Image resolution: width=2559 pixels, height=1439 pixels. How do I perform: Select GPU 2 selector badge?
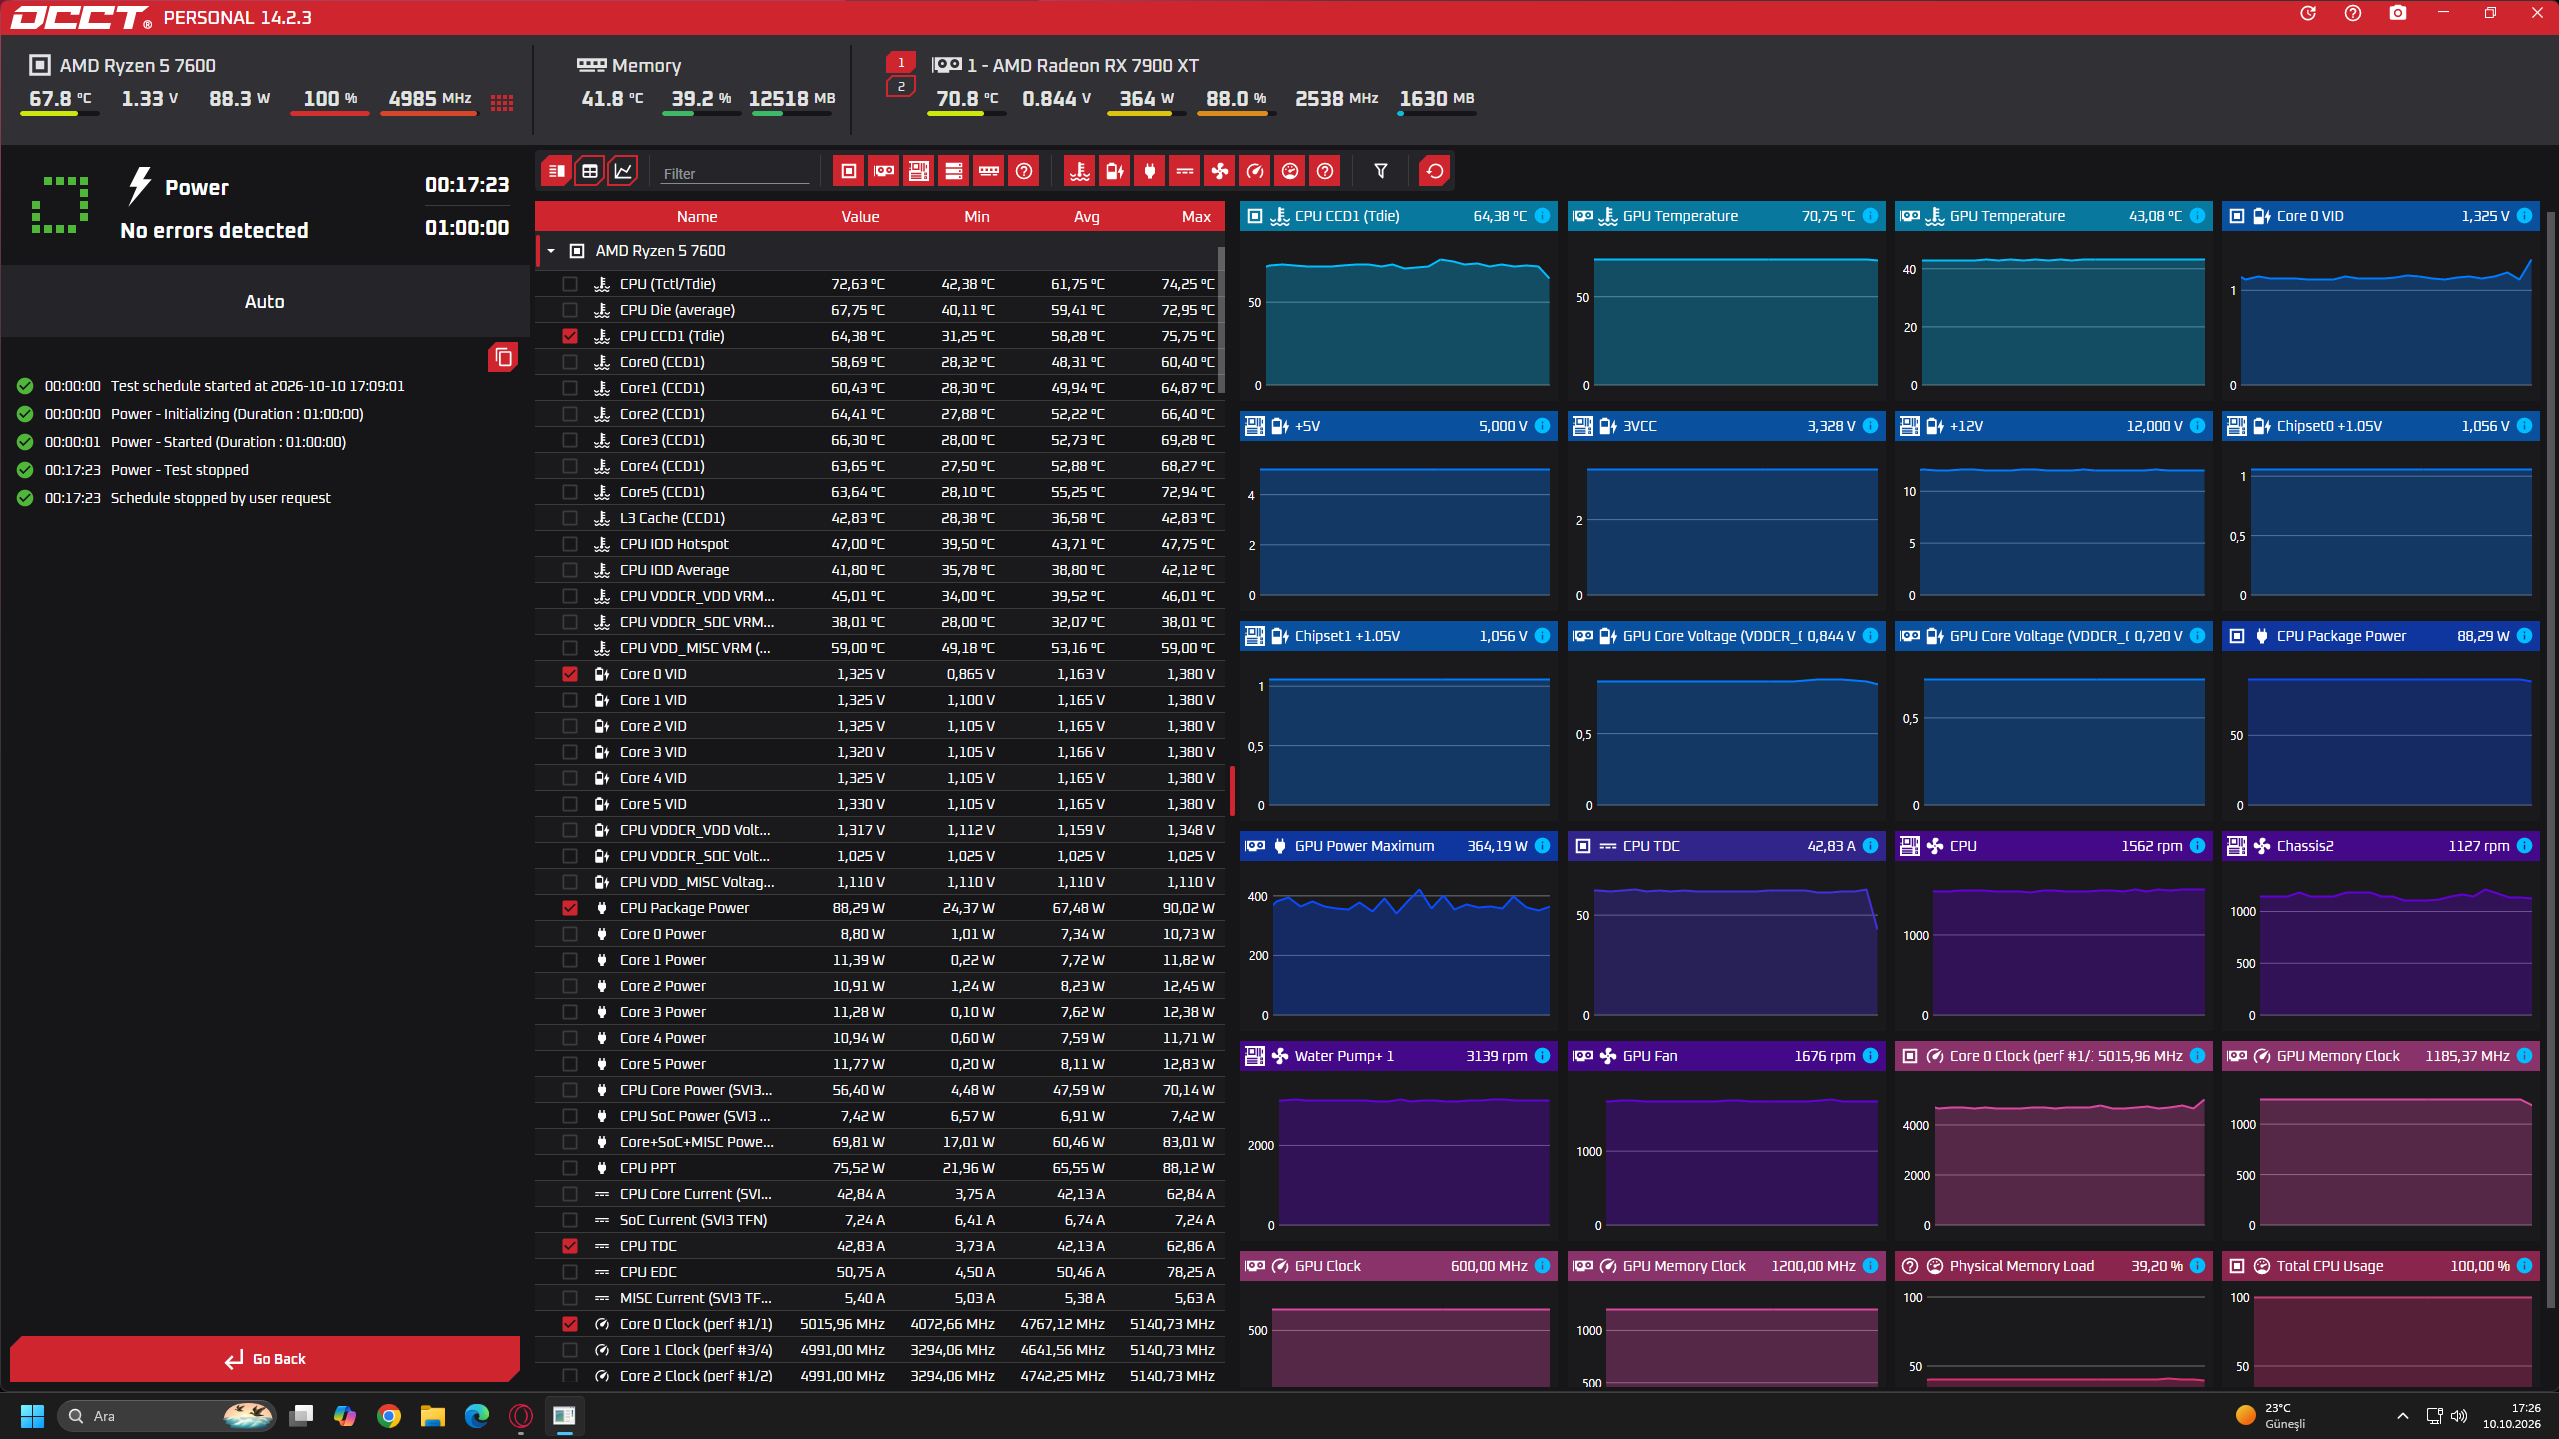pyautogui.click(x=901, y=87)
